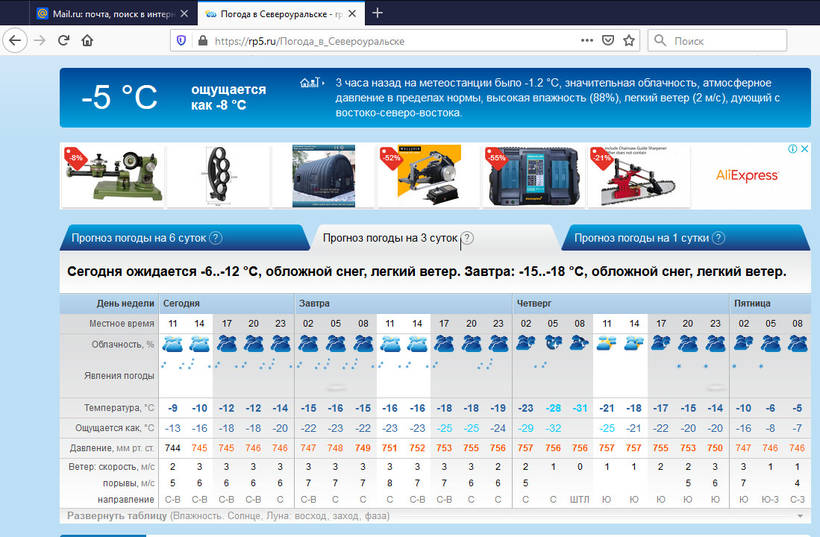
Task: Click help icon next to 1-day forecast
Action: (x=719, y=239)
